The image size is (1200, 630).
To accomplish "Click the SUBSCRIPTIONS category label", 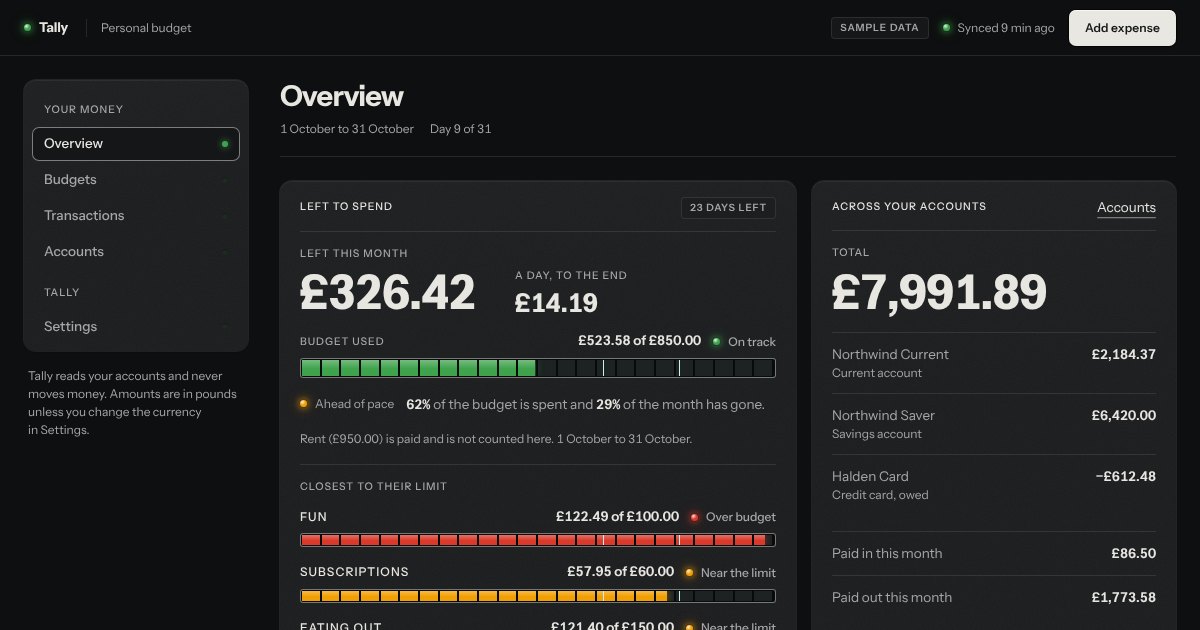I will tap(354, 572).
